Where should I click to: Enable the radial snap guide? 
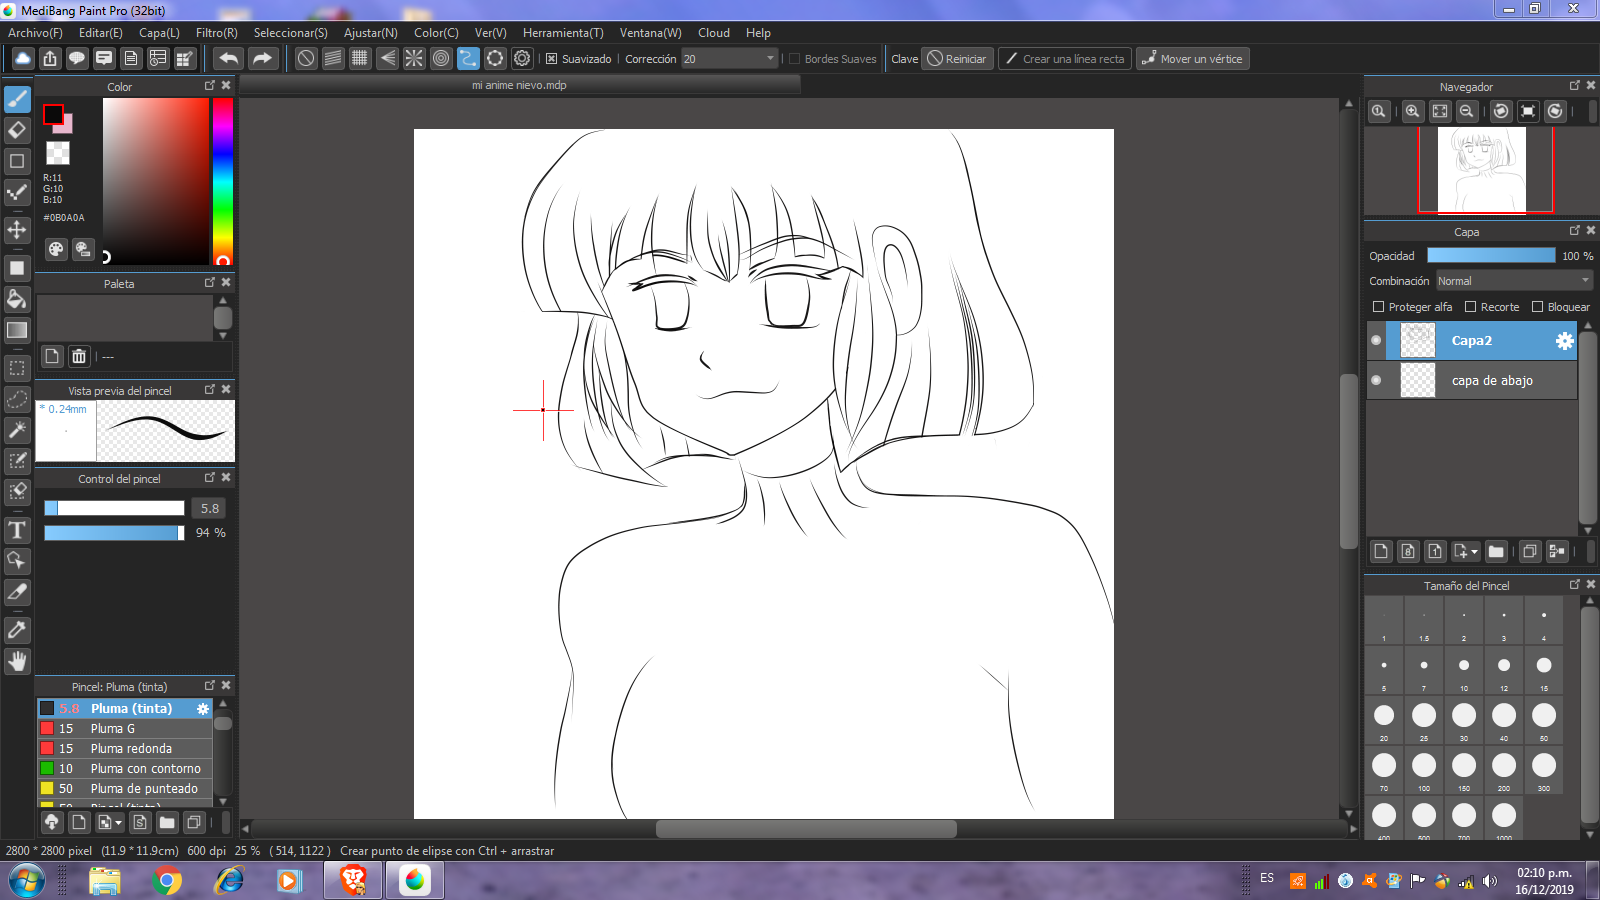(x=414, y=58)
